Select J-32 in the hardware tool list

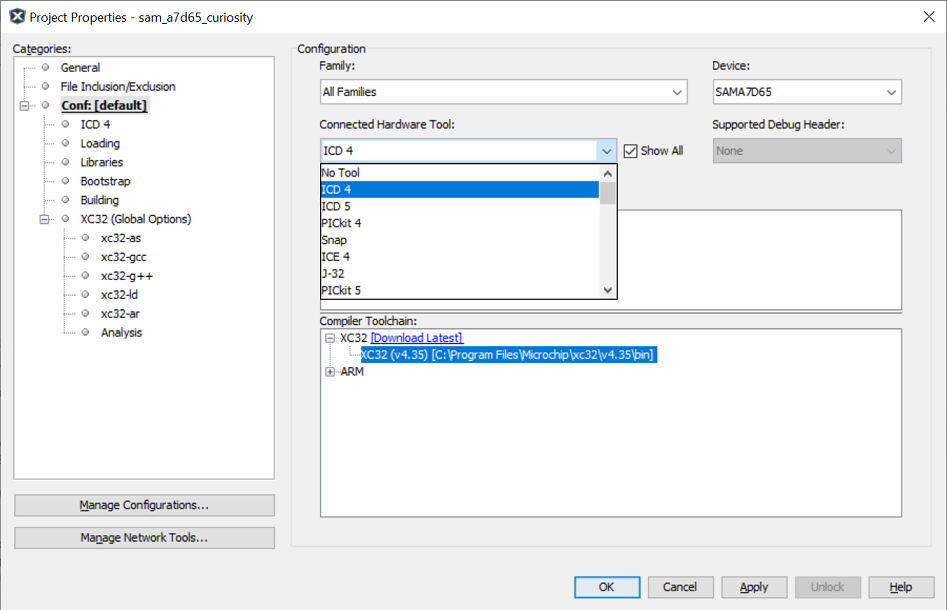pyautogui.click(x=333, y=274)
